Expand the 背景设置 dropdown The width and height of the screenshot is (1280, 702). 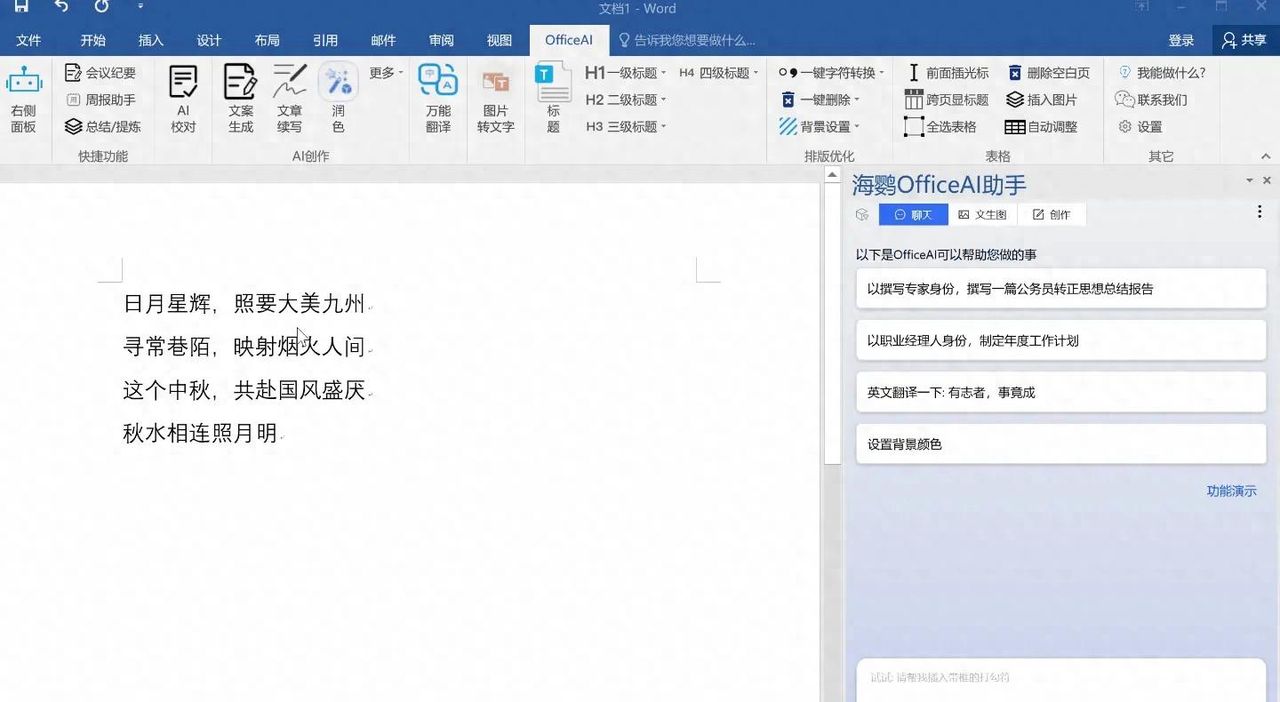pos(820,127)
